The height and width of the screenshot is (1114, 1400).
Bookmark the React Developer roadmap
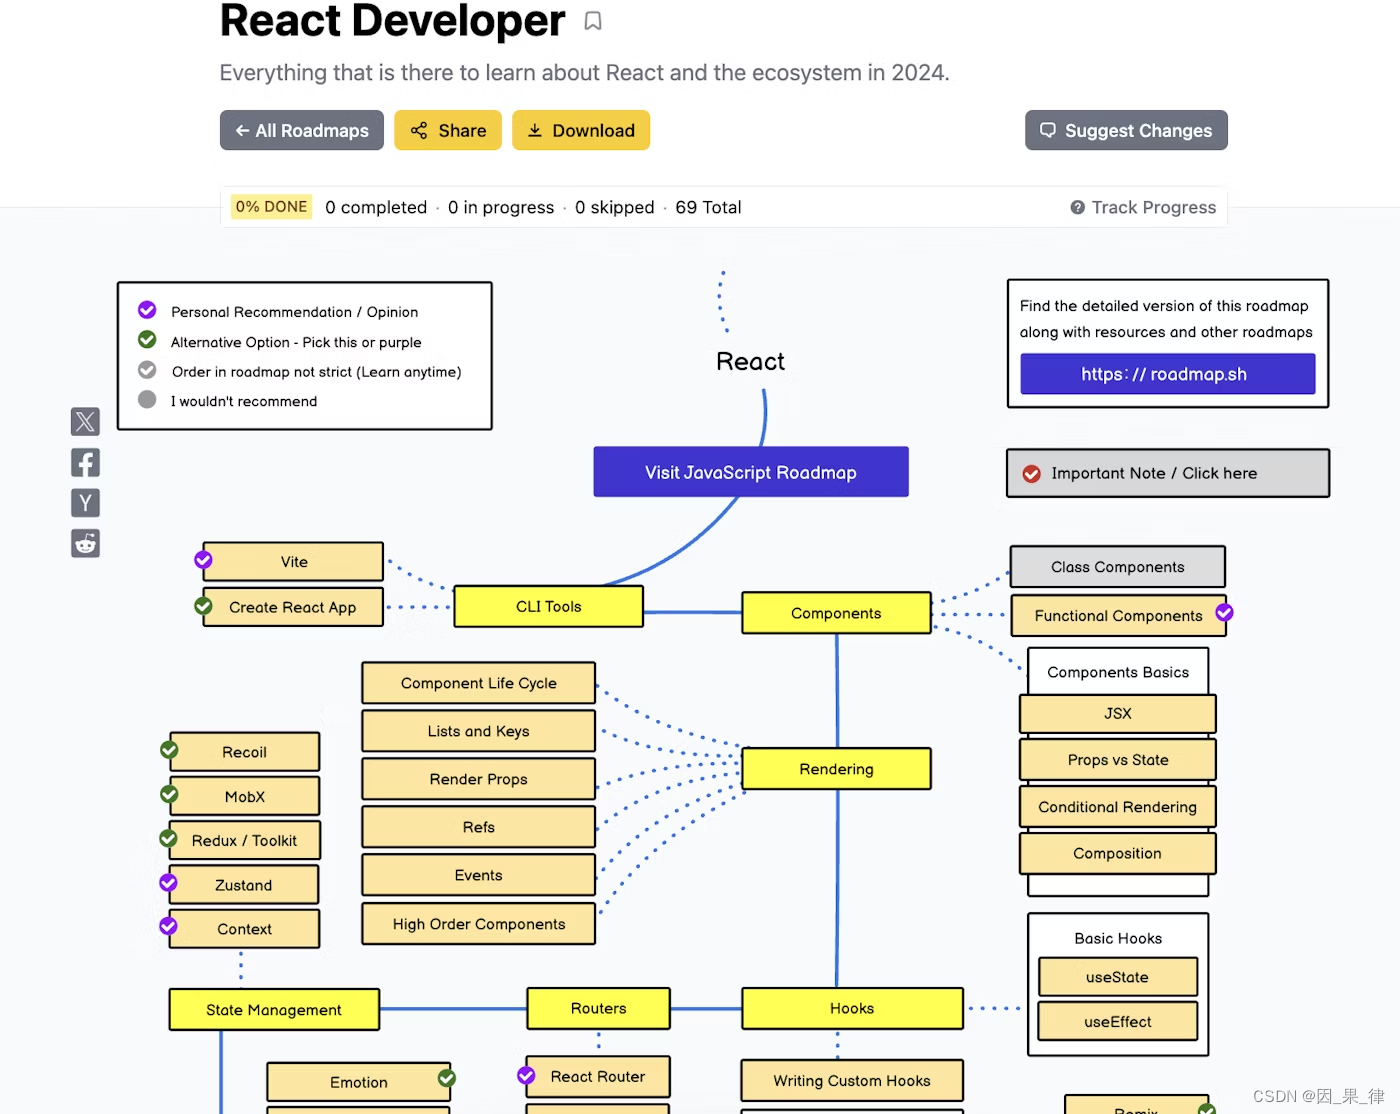coord(593,20)
